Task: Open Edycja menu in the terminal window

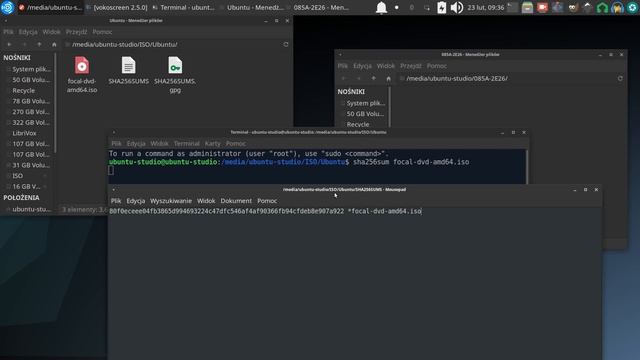Action: [136, 143]
